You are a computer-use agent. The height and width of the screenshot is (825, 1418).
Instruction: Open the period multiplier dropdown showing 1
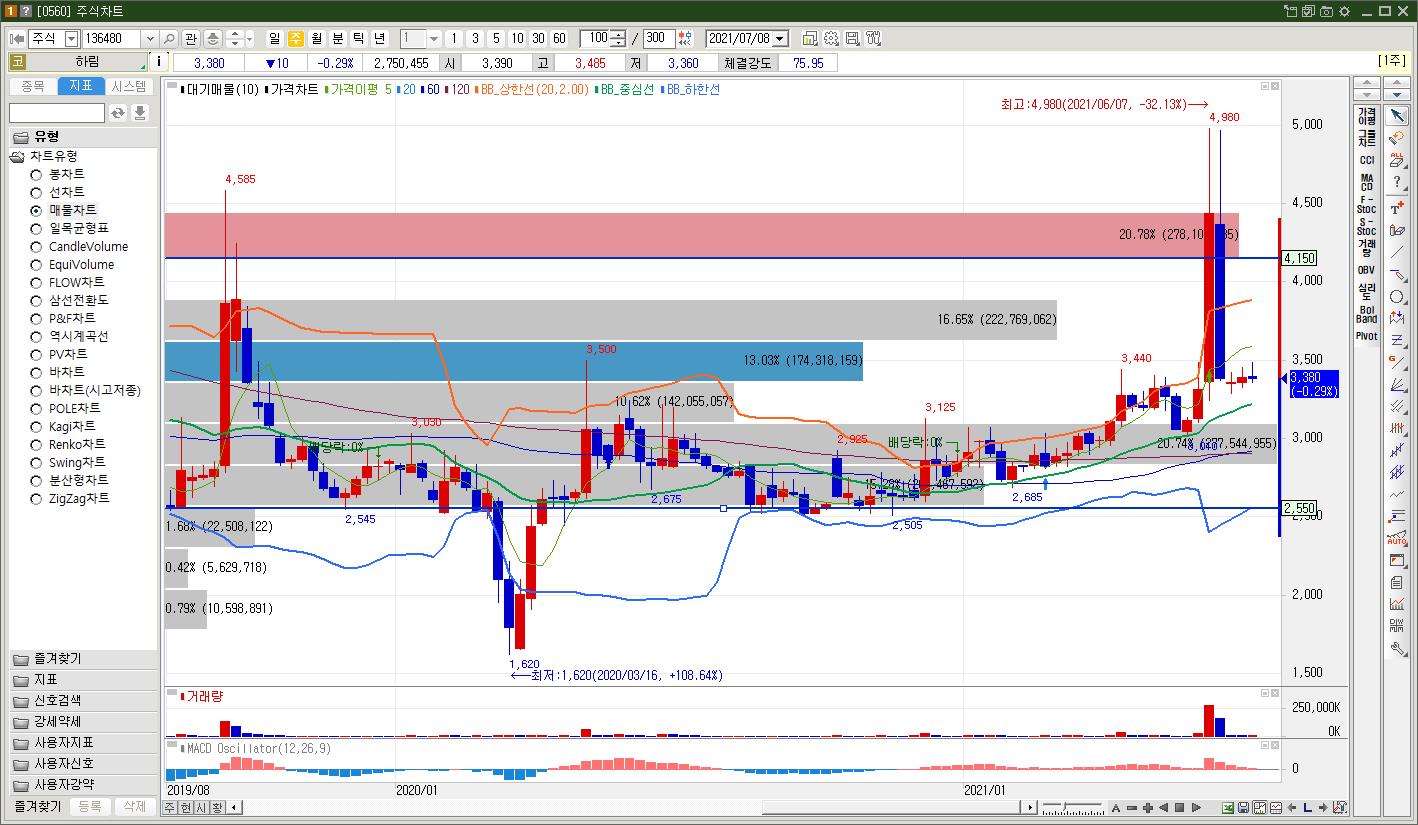point(434,39)
